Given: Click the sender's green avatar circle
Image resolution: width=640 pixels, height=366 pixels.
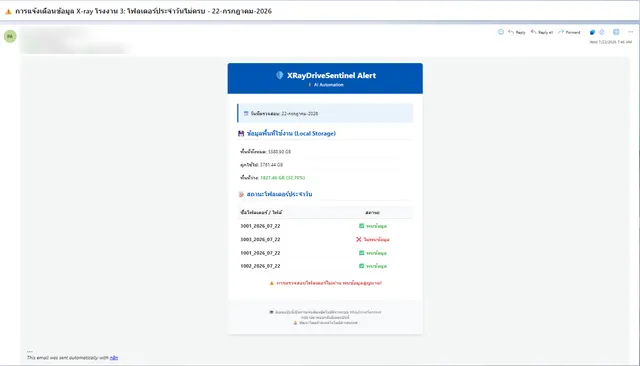Looking at the screenshot, I should [x=10, y=36].
